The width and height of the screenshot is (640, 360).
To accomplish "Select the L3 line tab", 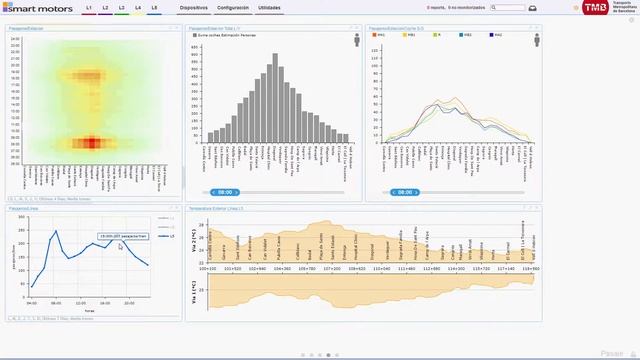I will (122, 8).
